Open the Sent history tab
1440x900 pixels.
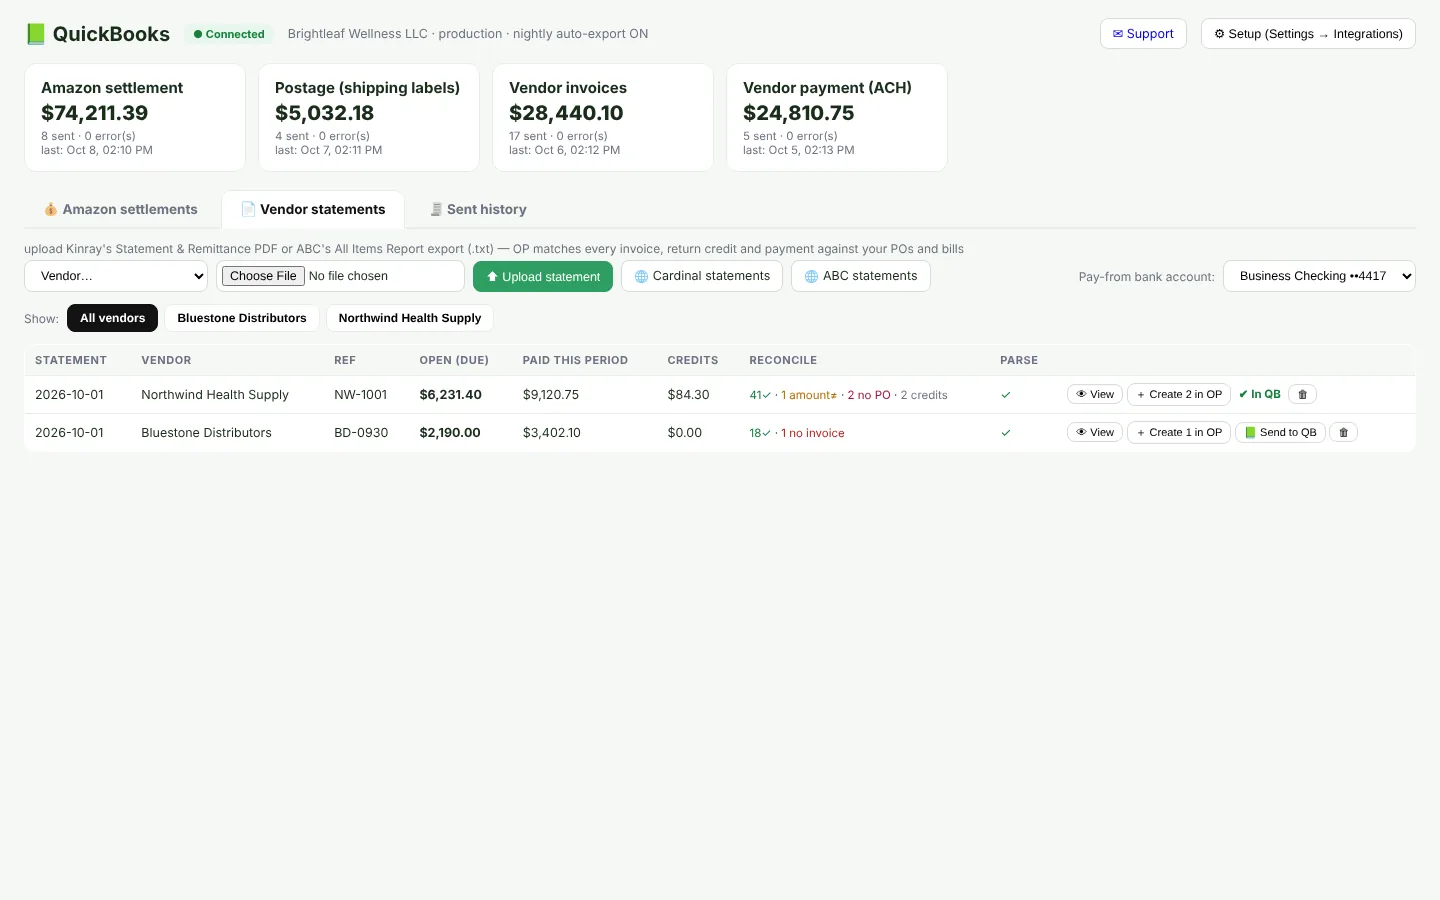(x=478, y=209)
